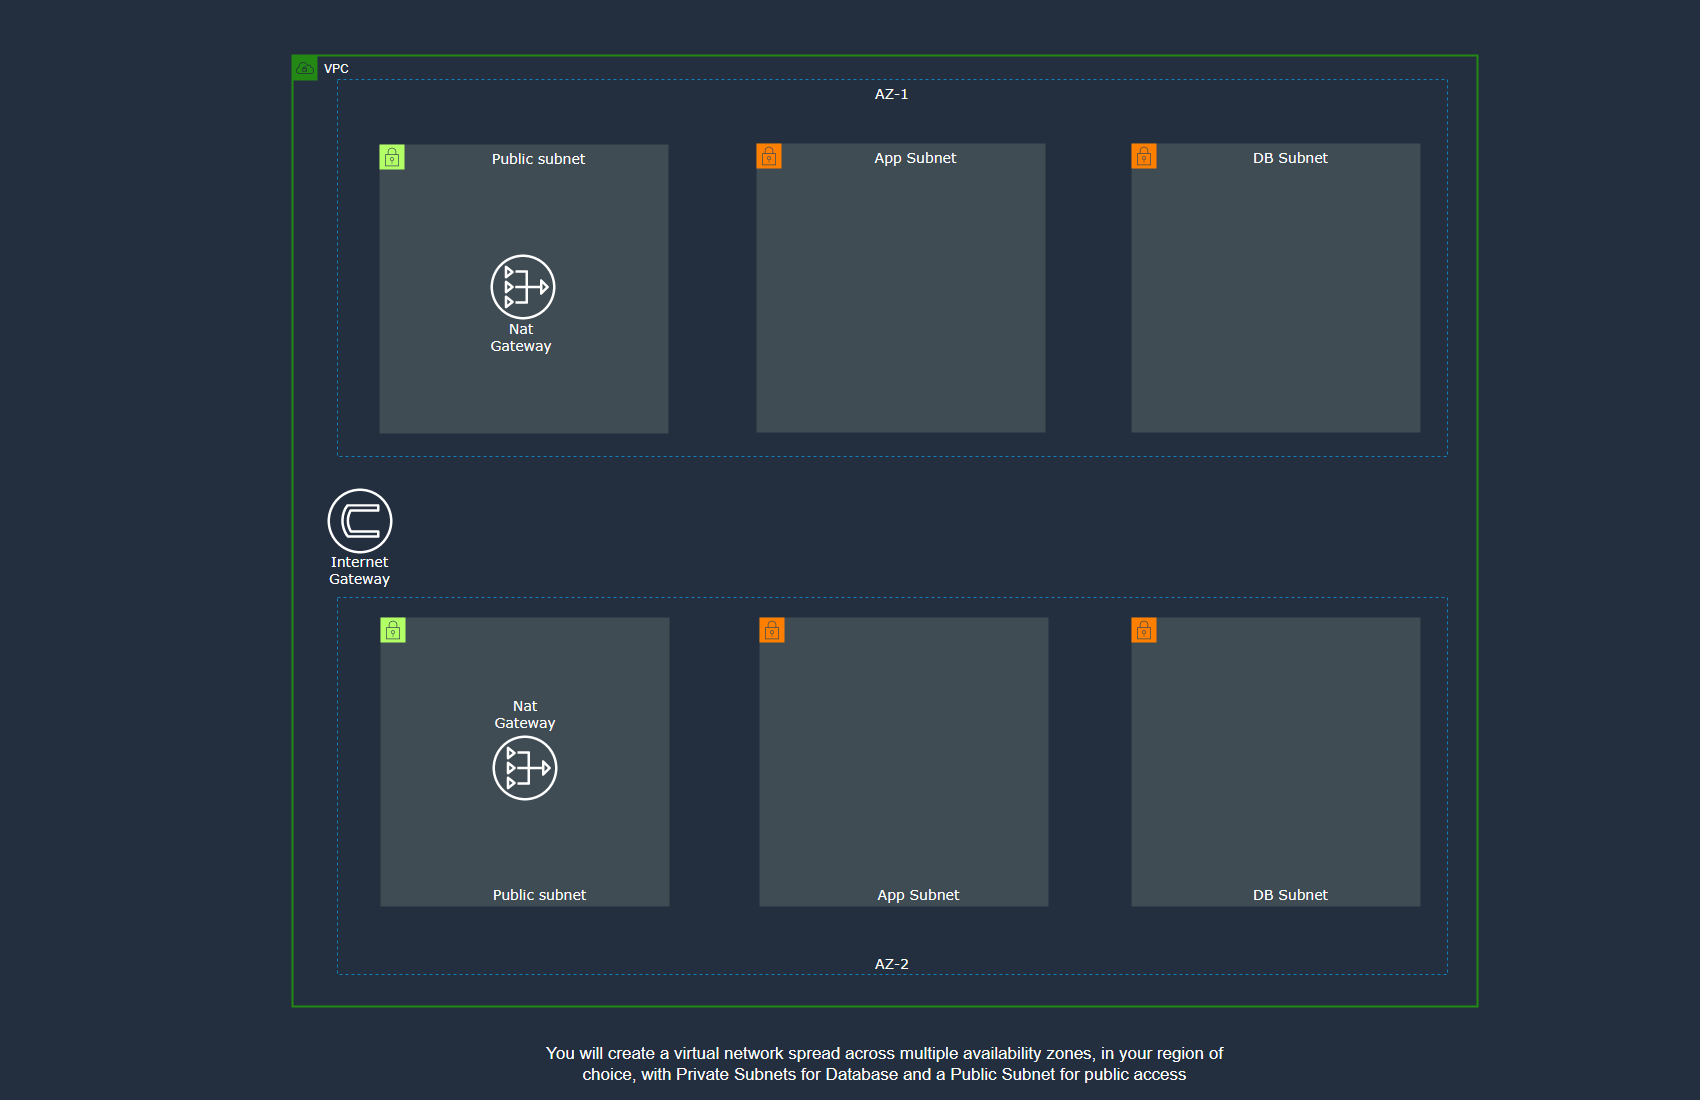Click the green lock icon on AZ-2 Public subnet
Screen dimensions: 1700x1100
pyautogui.click(x=393, y=630)
